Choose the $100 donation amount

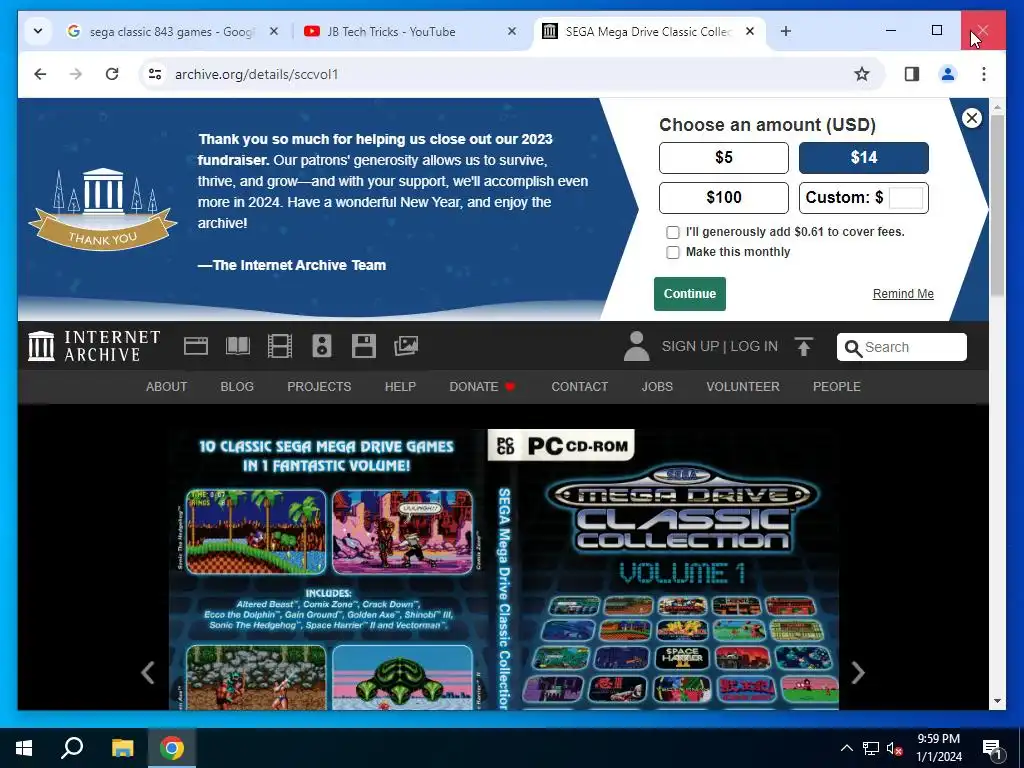click(x=724, y=197)
